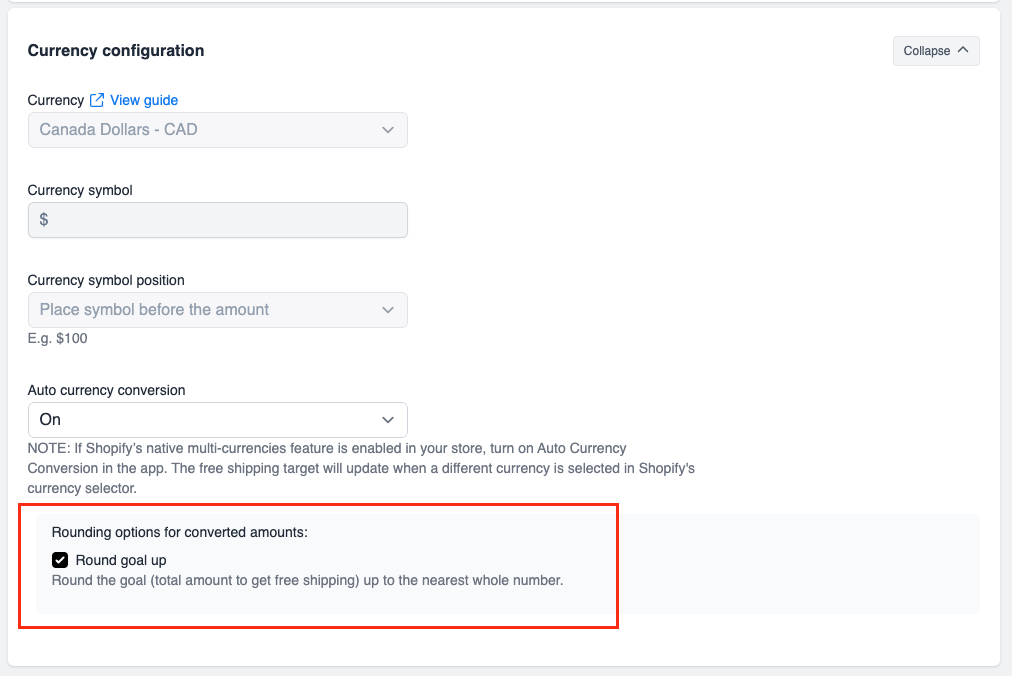1012x676 pixels.
Task: Collapse the Currency configuration section
Action: point(936,51)
